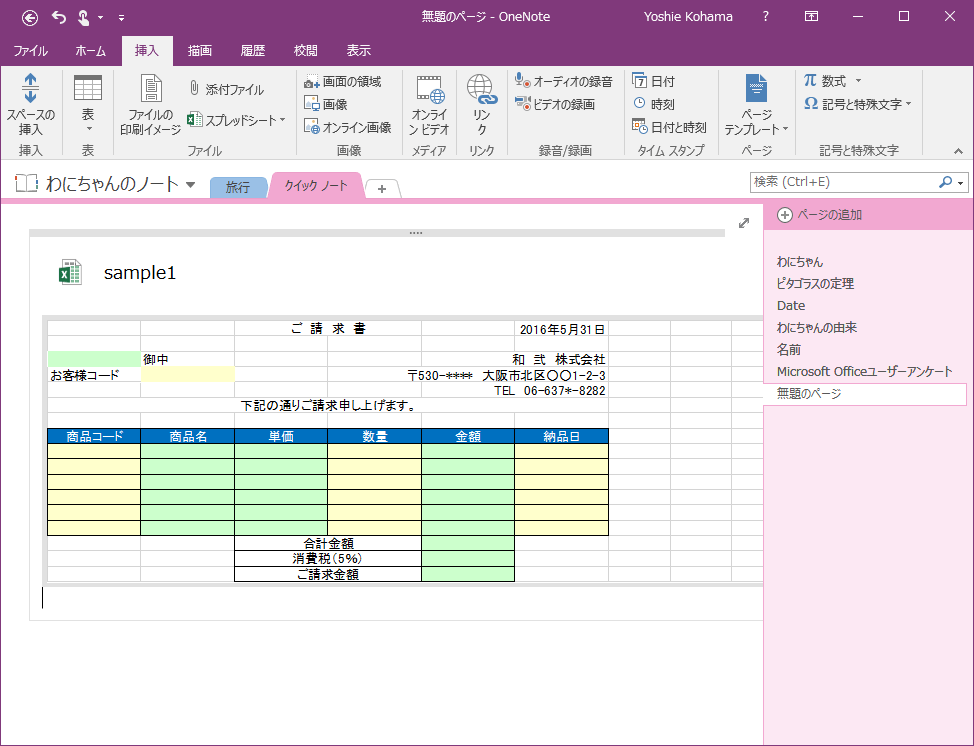The width and height of the screenshot is (974, 746).
Task: Click 納品日 header cell
Action: (562, 436)
